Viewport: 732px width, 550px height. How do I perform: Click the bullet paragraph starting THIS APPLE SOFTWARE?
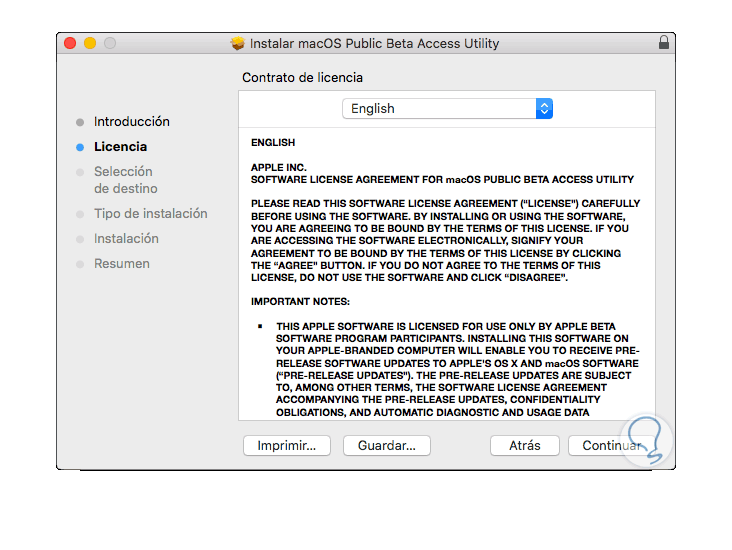pos(458,369)
